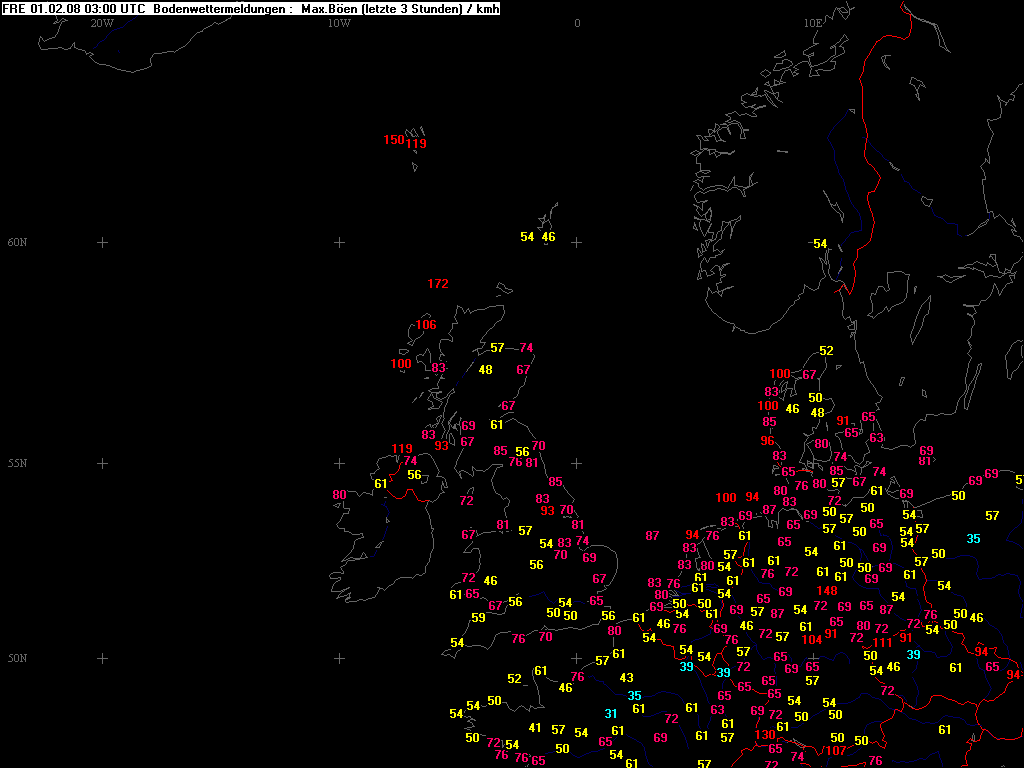
Task: Select the 148 gust value in Germany
Action: pyautogui.click(x=827, y=591)
